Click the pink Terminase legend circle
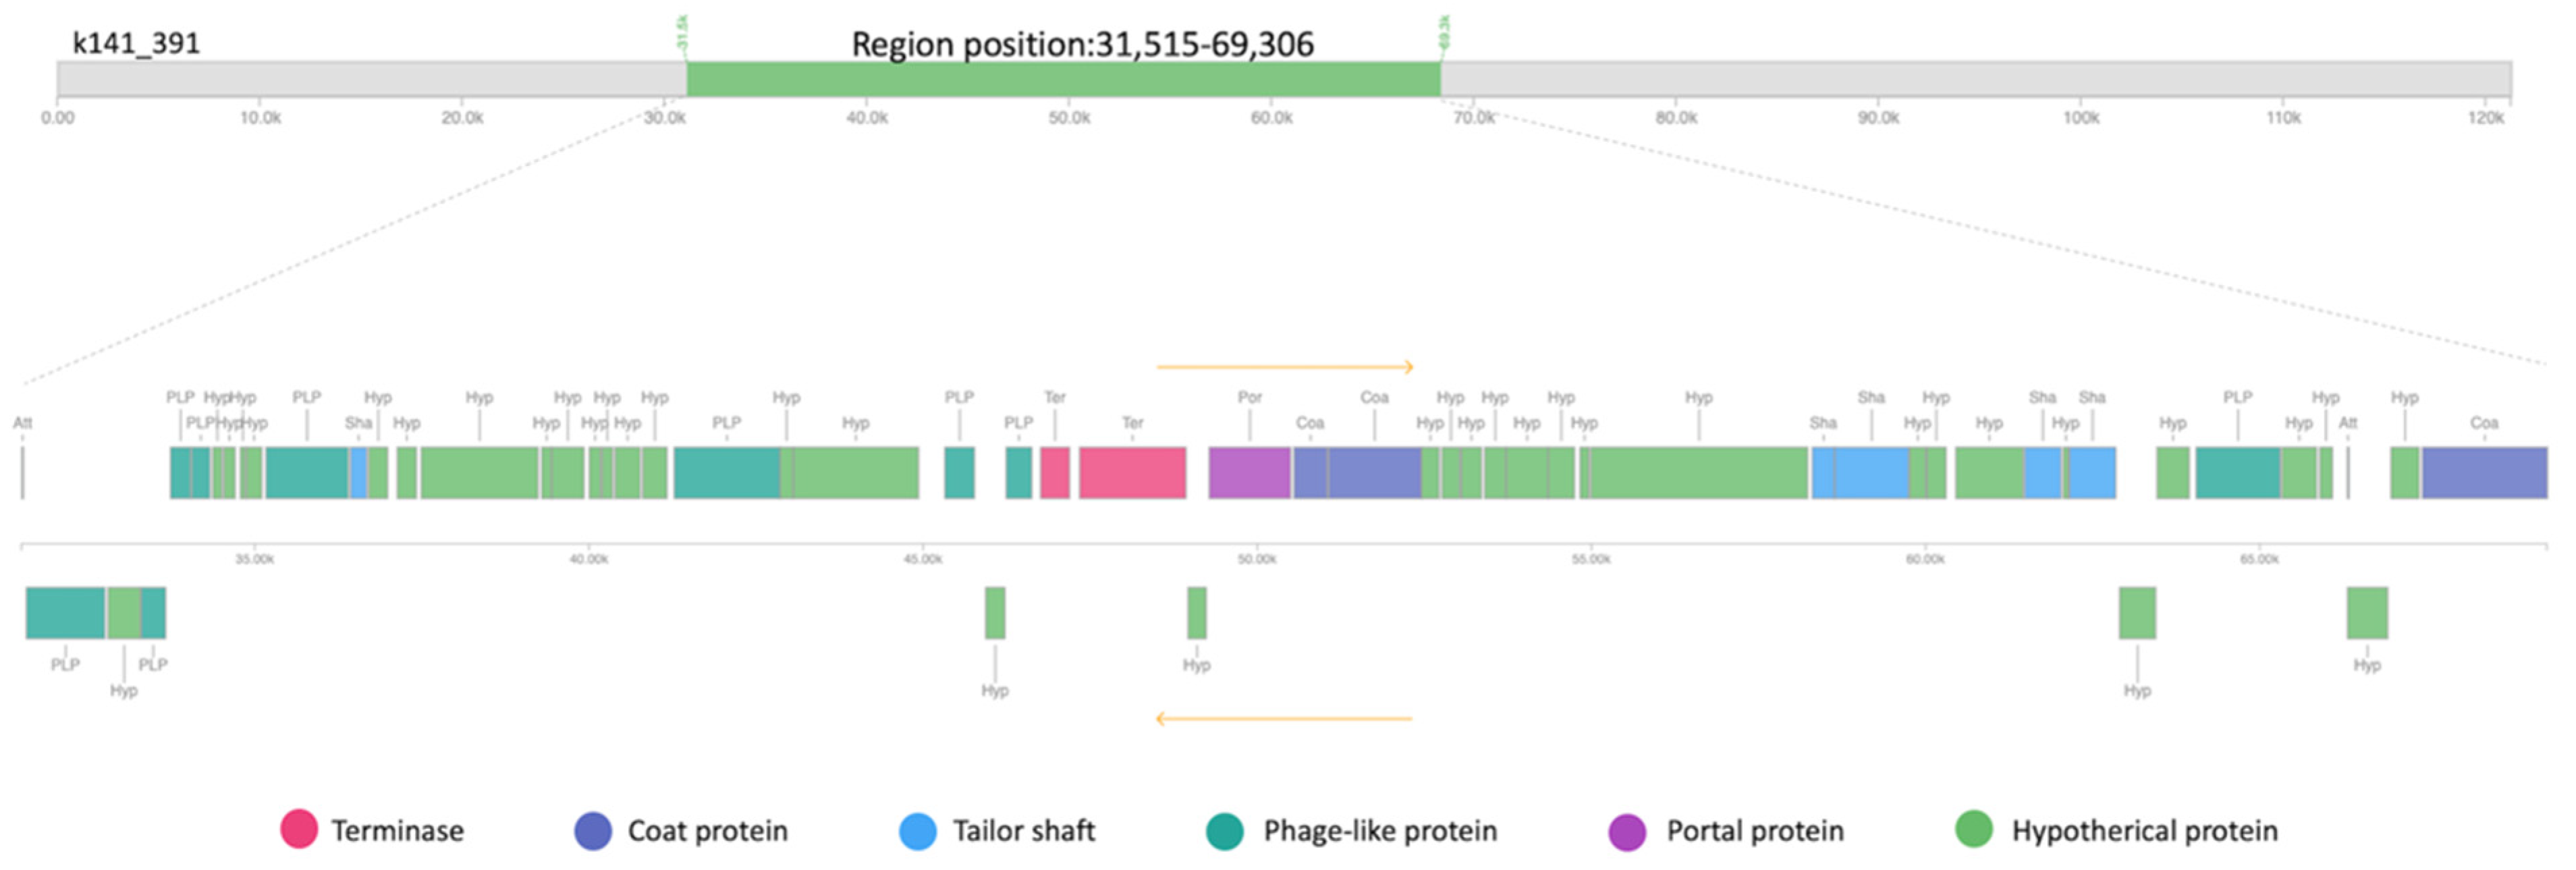Viewport: 2576px width, 870px height. tap(299, 829)
